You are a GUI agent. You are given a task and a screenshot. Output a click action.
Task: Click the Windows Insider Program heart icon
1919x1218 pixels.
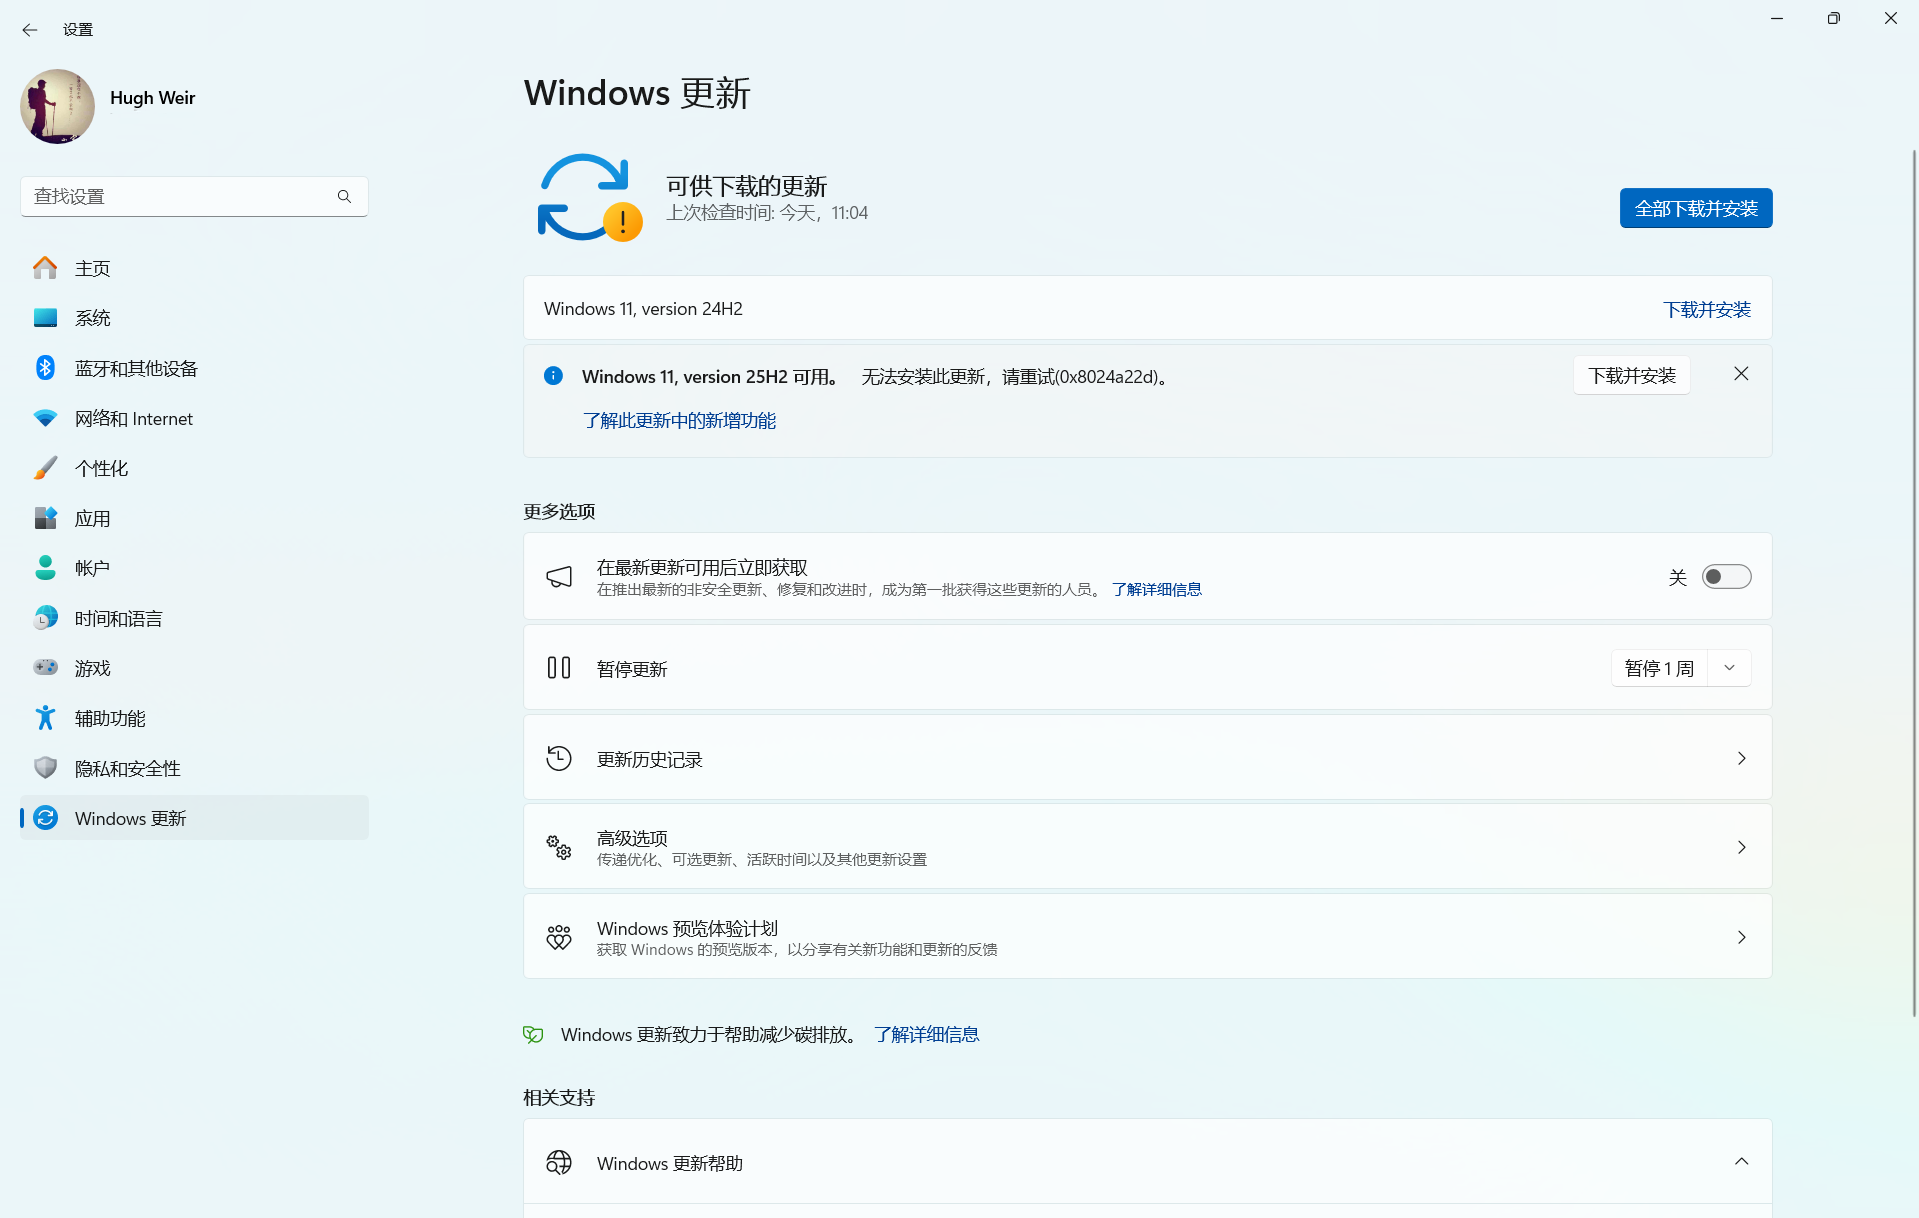(x=559, y=936)
